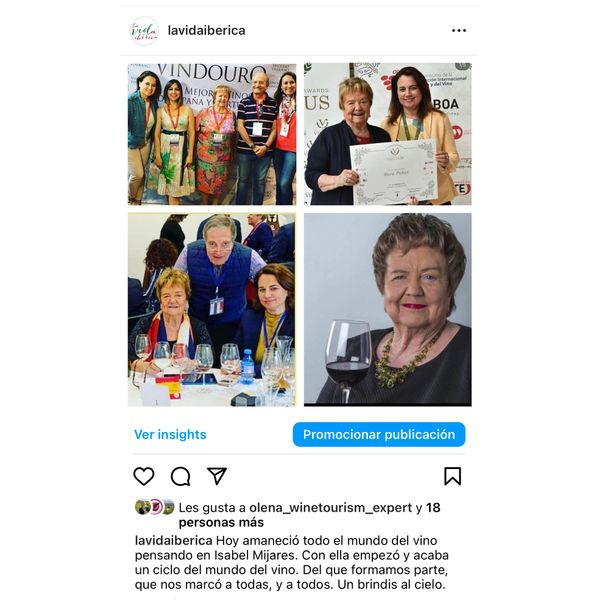This screenshot has width=600, height=600.
Task: Open the lavidaiberica profile picture
Action: [x=144, y=31]
